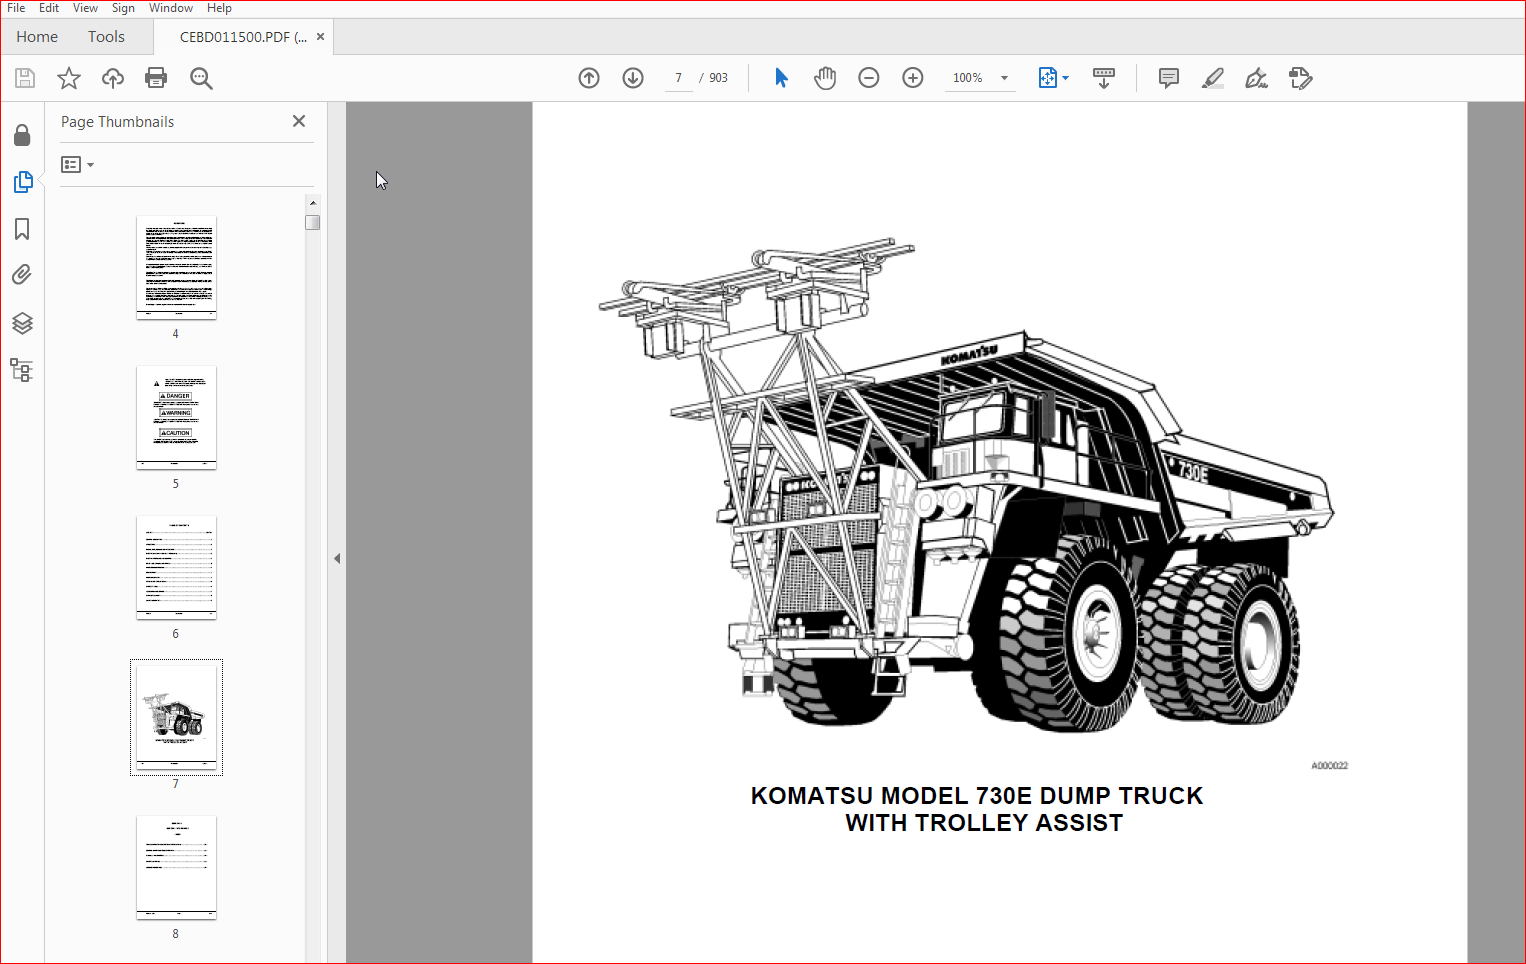Open the File menu
The width and height of the screenshot is (1526, 964).
tap(16, 8)
